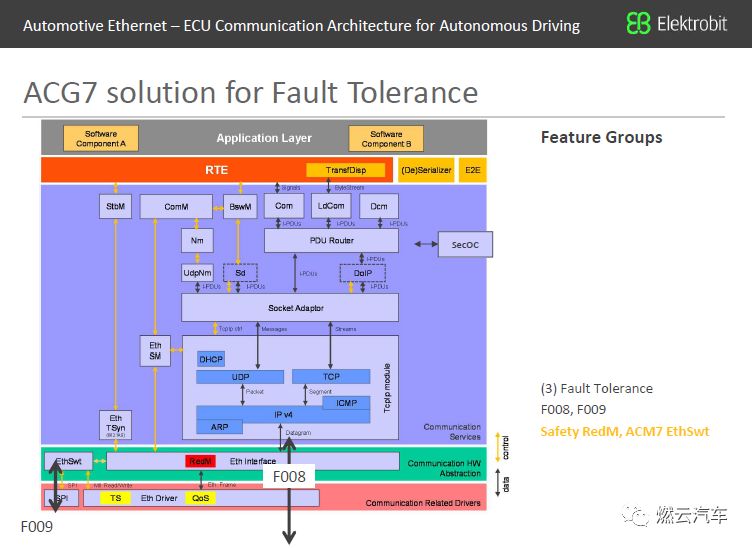The width and height of the screenshot is (752, 548).
Task: Click the 'Datagram' label under IP v4
Action: [x=298, y=432]
